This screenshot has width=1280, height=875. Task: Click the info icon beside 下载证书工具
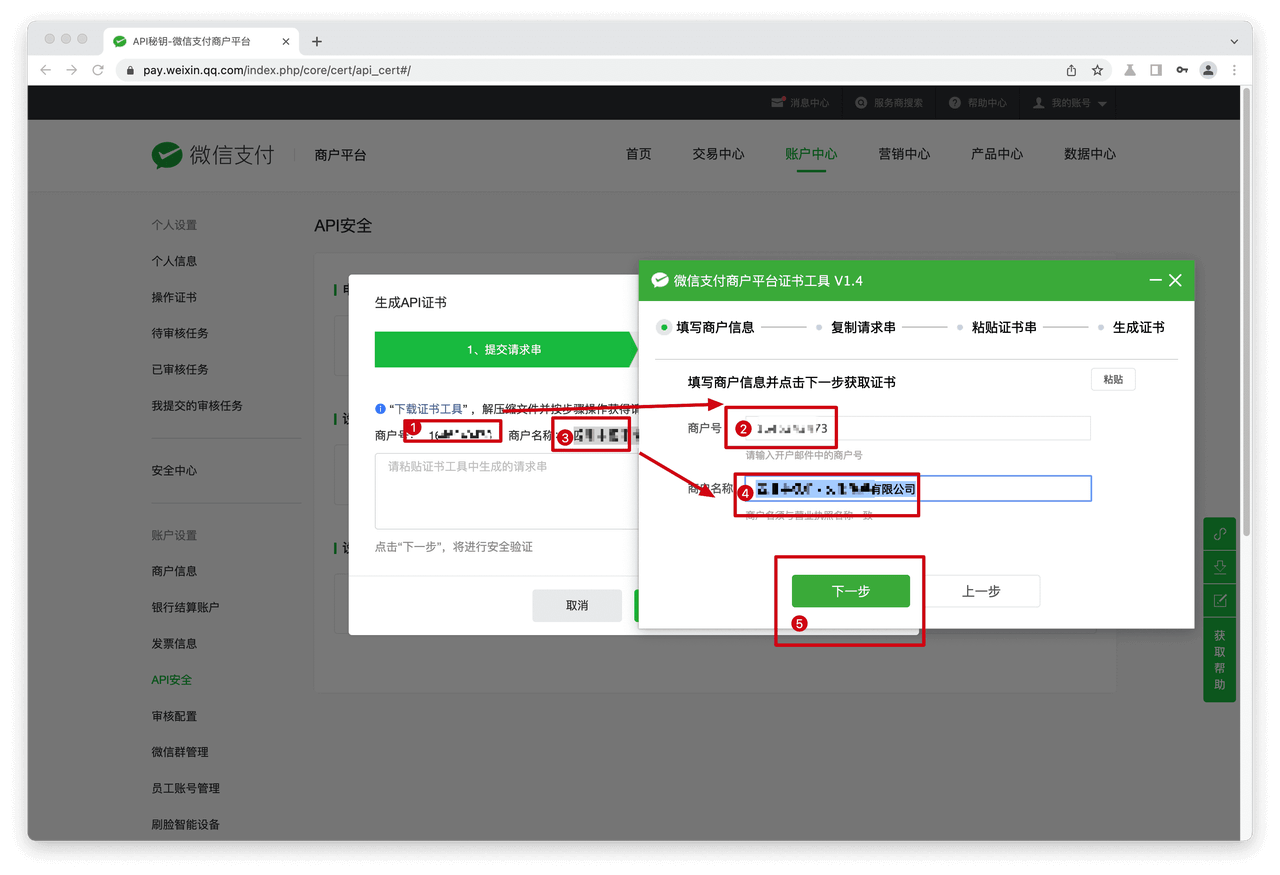coord(378,406)
